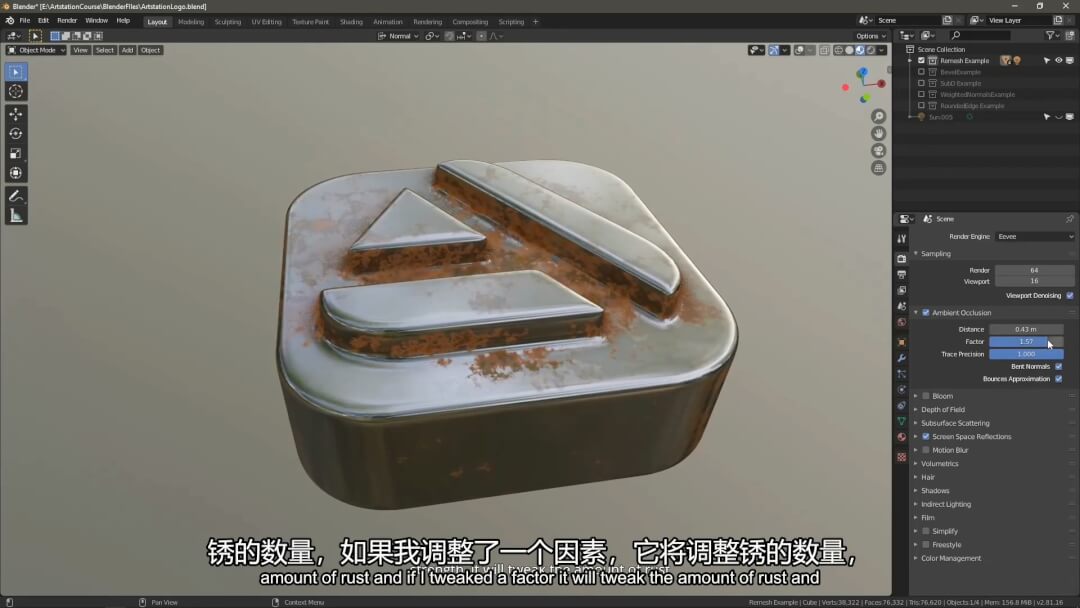Select the Annotate tool
The width and height of the screenshot is (1080, 608).
16,196
